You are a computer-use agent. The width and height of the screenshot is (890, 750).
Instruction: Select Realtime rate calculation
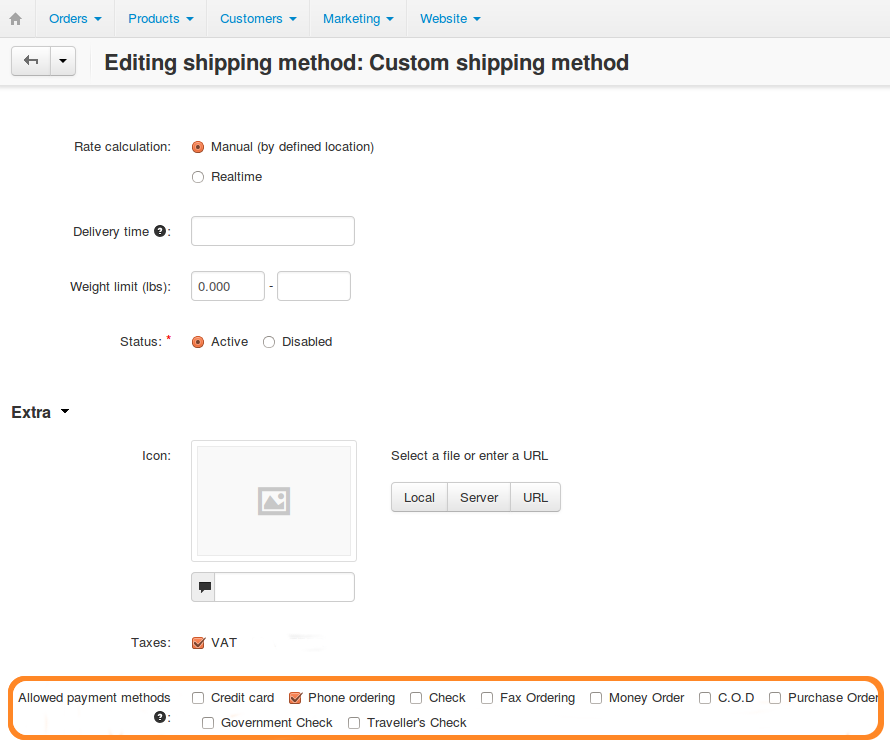pyautogui.click(x=198, y=177)
